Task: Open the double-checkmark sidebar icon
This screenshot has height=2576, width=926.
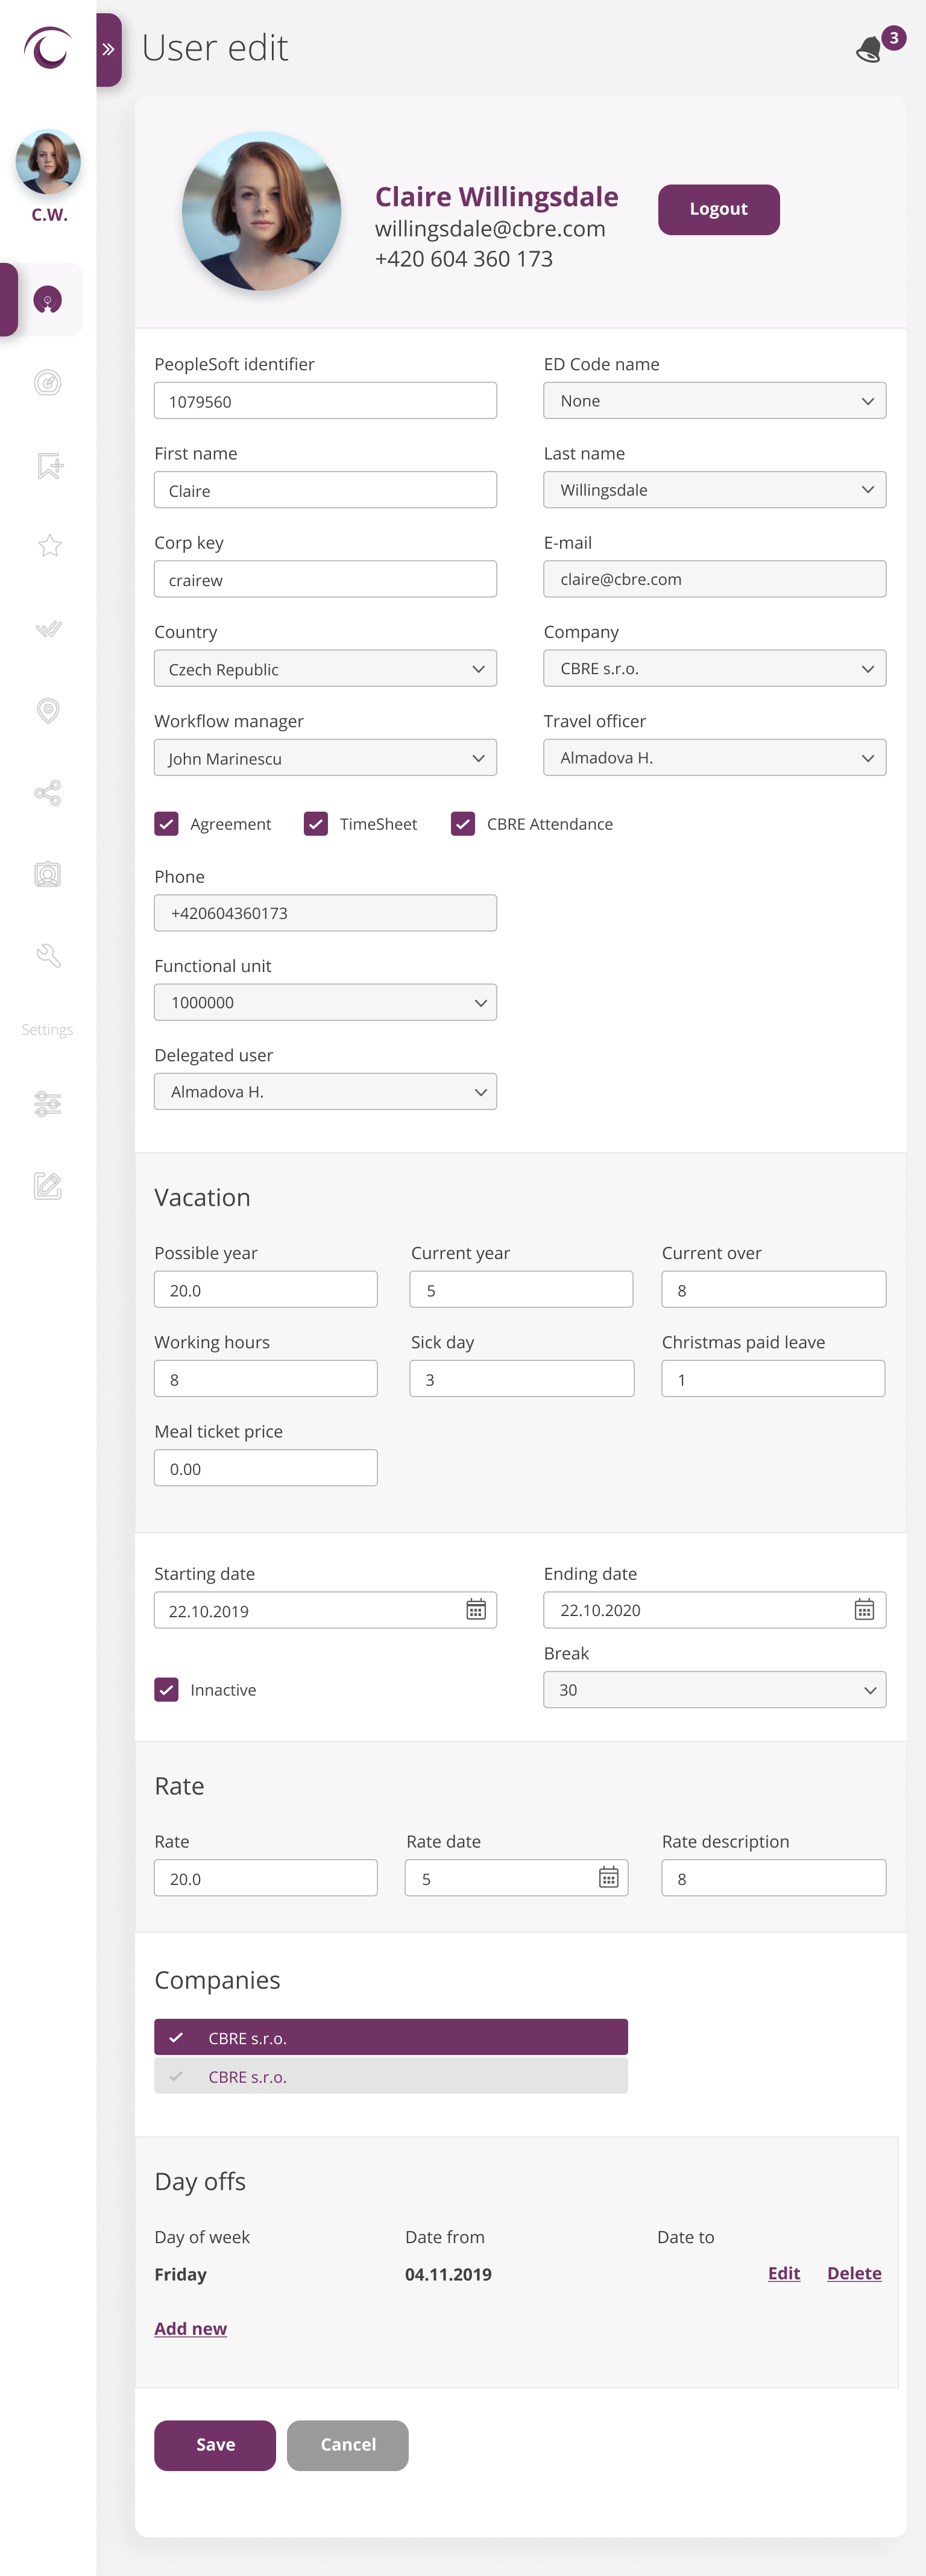Action: click(48, 628)
